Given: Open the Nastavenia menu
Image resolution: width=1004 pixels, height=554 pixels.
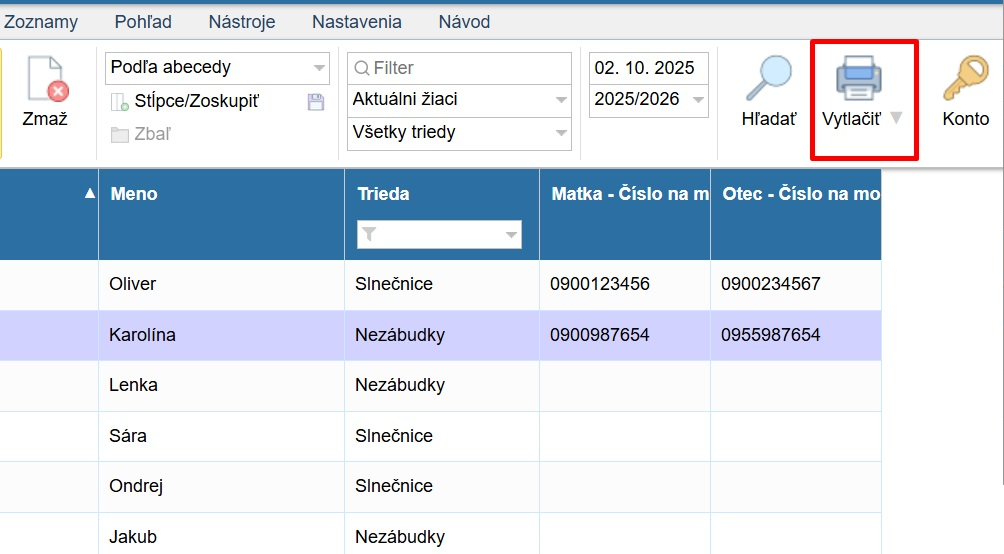Looking at the screenshot, I should click(x=357, y=21).
